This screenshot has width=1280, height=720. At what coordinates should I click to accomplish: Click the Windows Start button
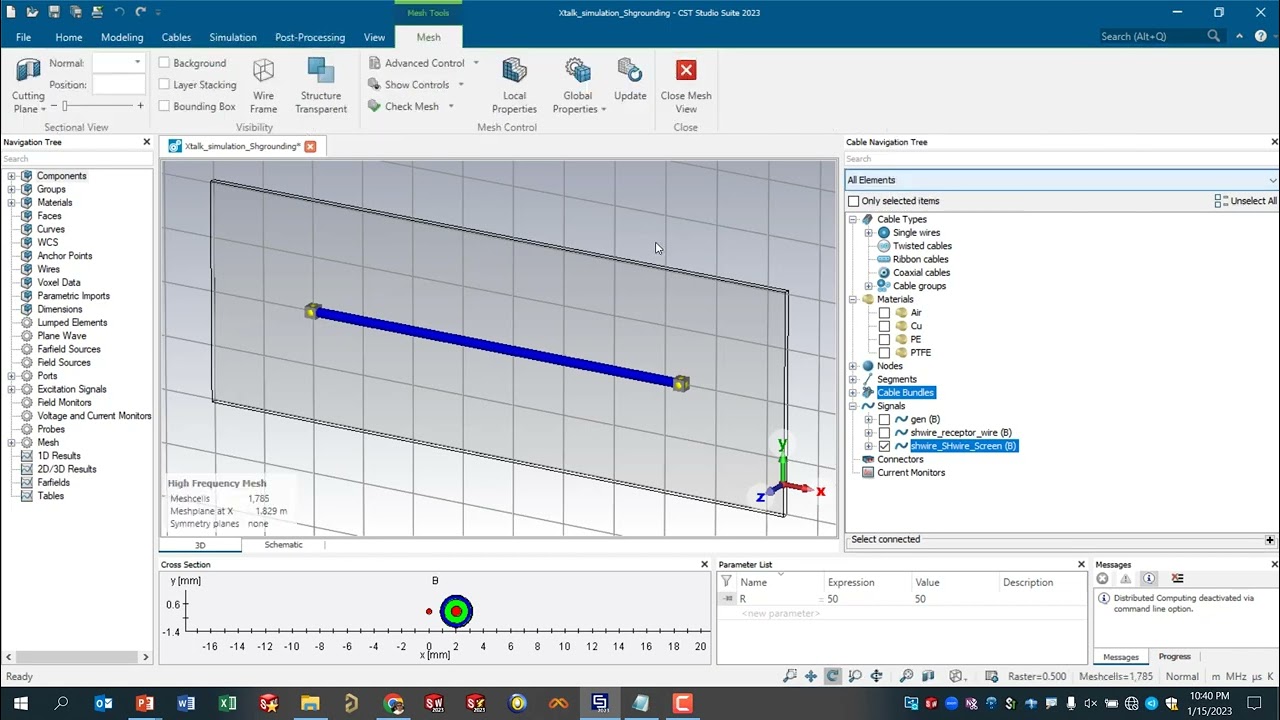point(20,703)
